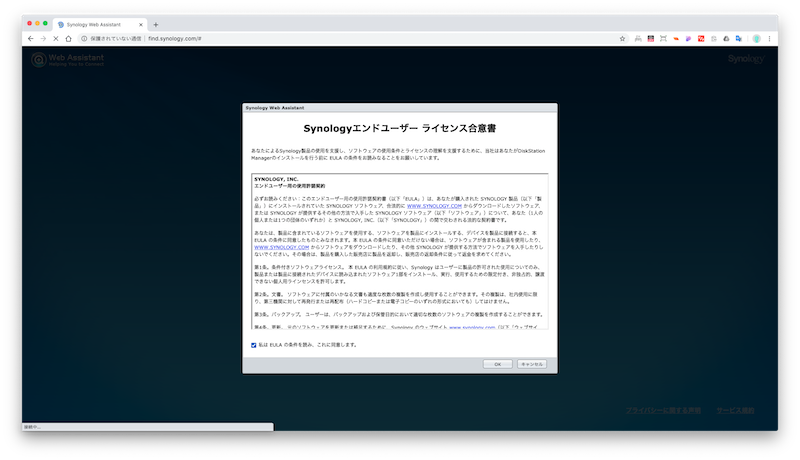Open WWW.SYNOLOGY.COM link in second EULA paragraph
Image resolution: width=800 pixels, height=460 pixels.
(x=282, y=247)
